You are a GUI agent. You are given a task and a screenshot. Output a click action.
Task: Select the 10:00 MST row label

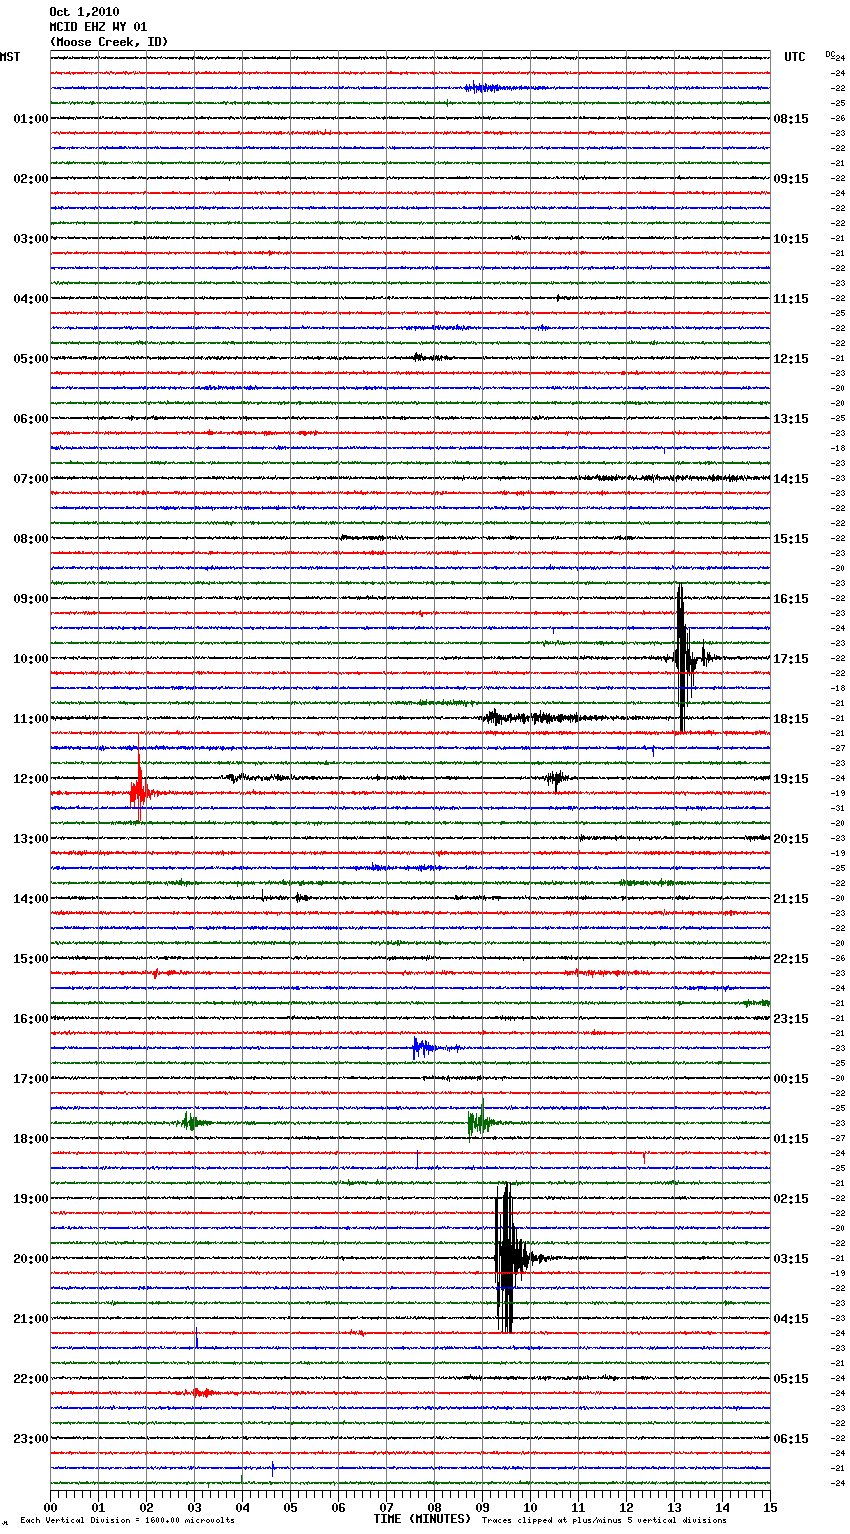coord(30,659)
